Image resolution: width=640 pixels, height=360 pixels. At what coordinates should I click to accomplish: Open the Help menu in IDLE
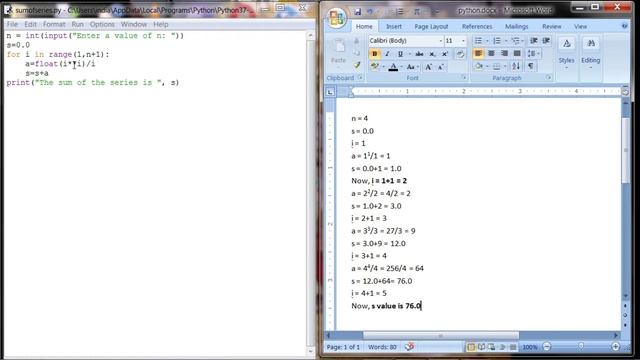(161, 24)
